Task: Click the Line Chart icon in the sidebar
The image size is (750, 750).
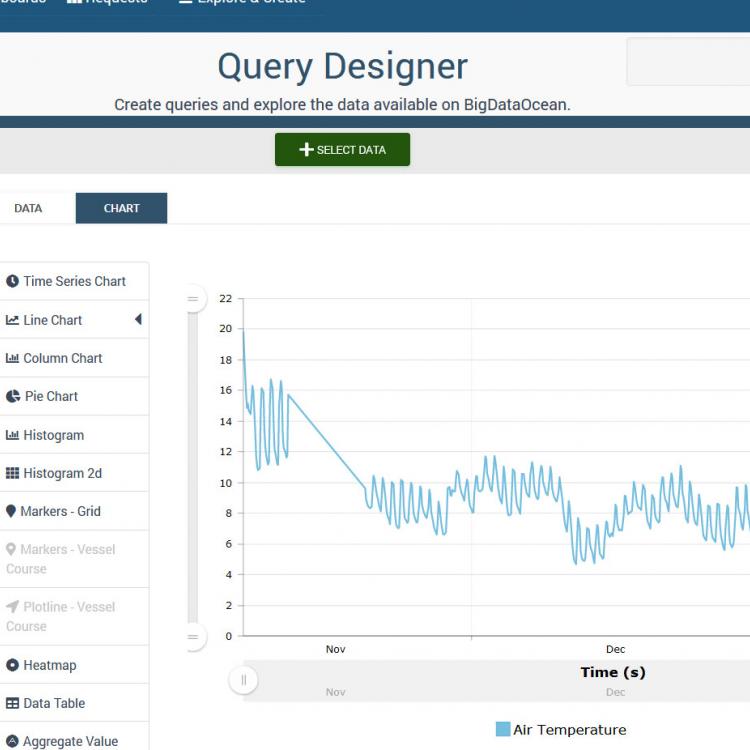Action: 12,320
